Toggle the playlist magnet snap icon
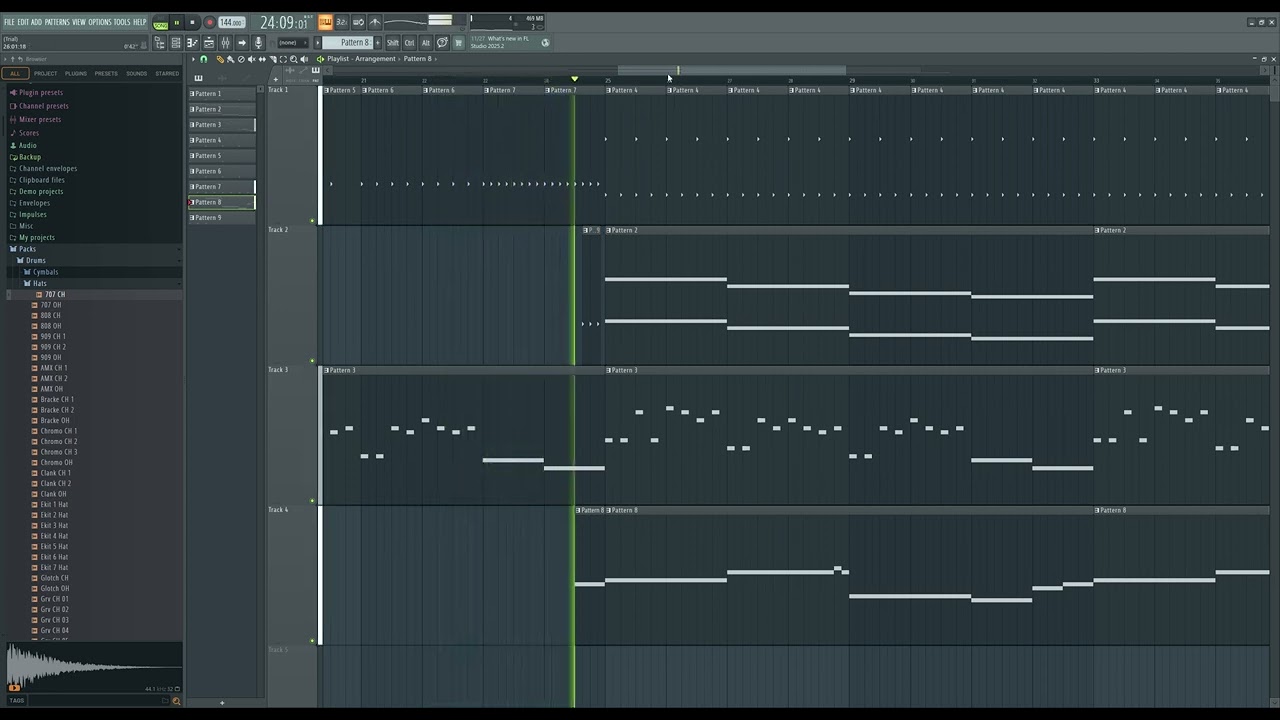Image resolution: width=1280 pixels, height=720 pixels. [203, 59]
